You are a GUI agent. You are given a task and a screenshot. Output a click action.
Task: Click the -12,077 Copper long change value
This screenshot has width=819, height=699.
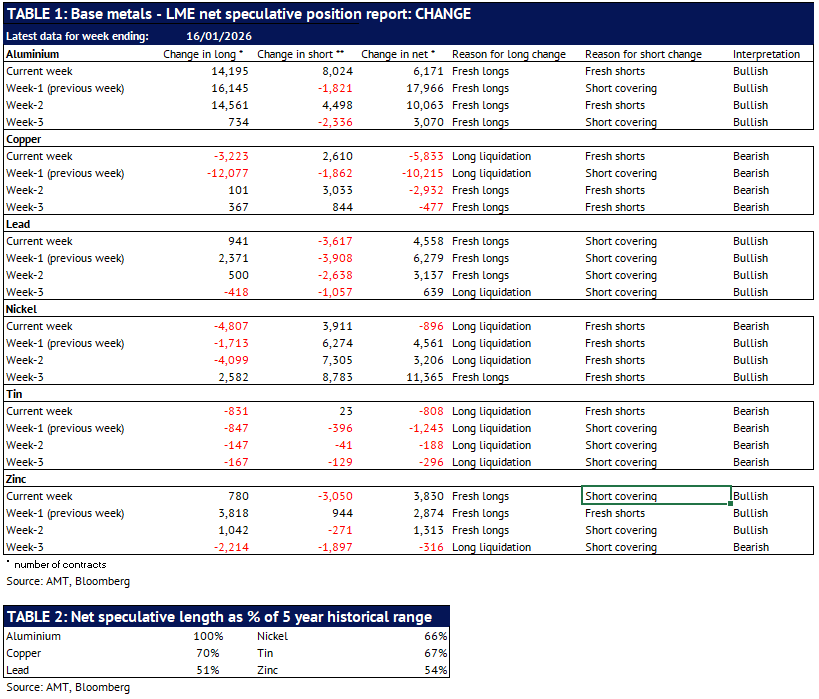222,173
